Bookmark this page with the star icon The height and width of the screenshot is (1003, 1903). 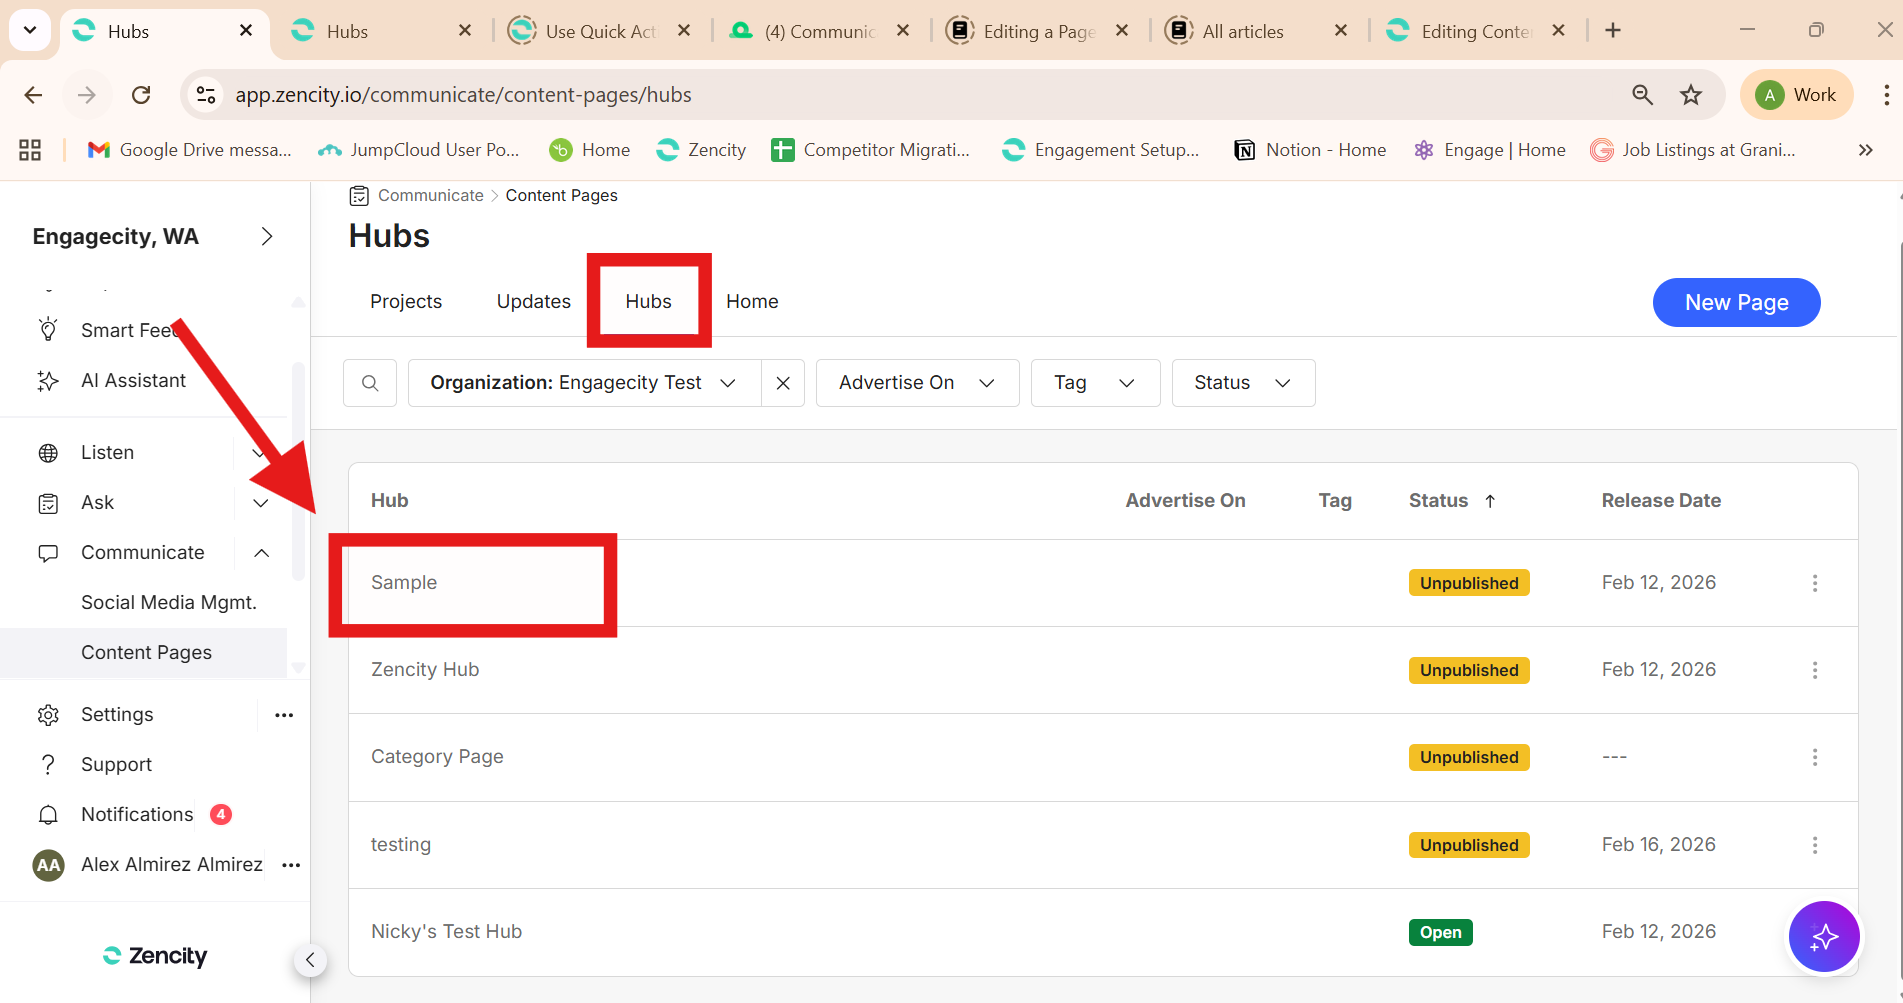(1690, 95)
